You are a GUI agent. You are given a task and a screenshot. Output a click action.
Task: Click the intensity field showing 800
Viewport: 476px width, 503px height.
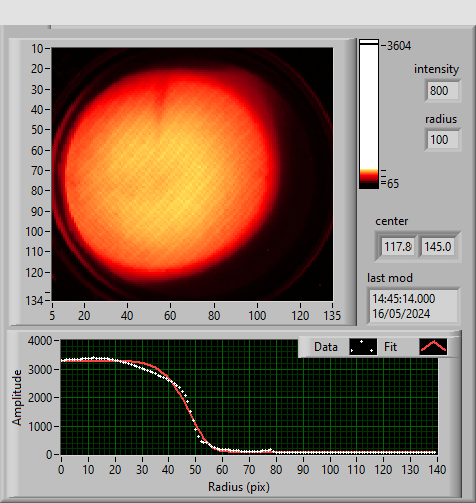pos(443,90)
